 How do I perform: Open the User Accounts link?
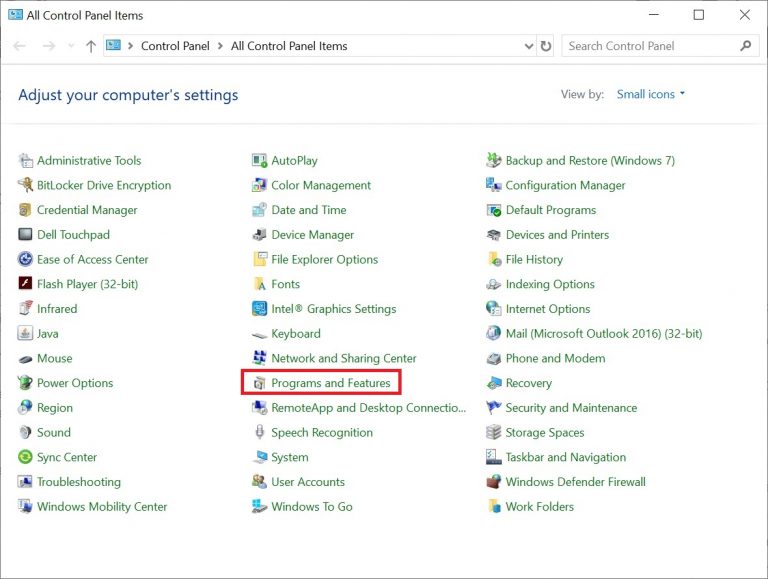(308, 482)
